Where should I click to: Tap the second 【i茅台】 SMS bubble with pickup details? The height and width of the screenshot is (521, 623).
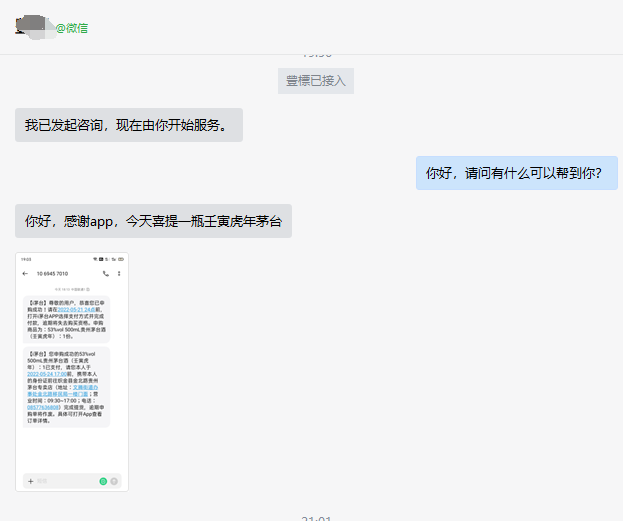(x=66, y=387)
